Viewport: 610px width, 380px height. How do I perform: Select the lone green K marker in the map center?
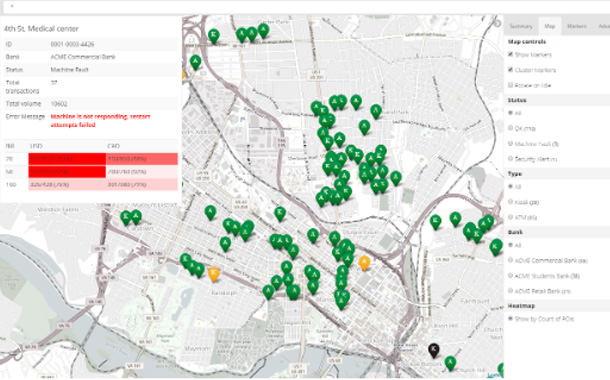tap(280, 214)
